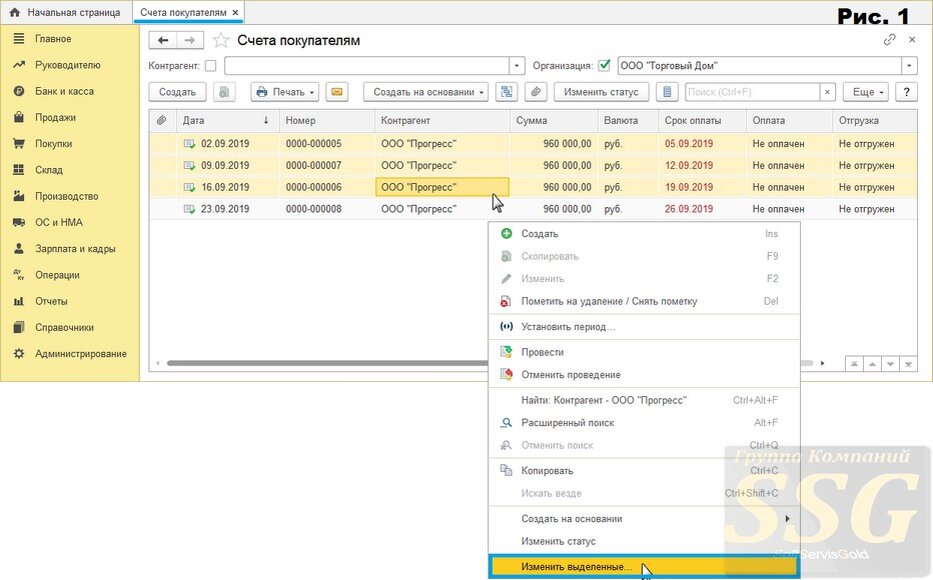Expand the Организация dropdown list

pyautogui.click(x=909, y=65)
